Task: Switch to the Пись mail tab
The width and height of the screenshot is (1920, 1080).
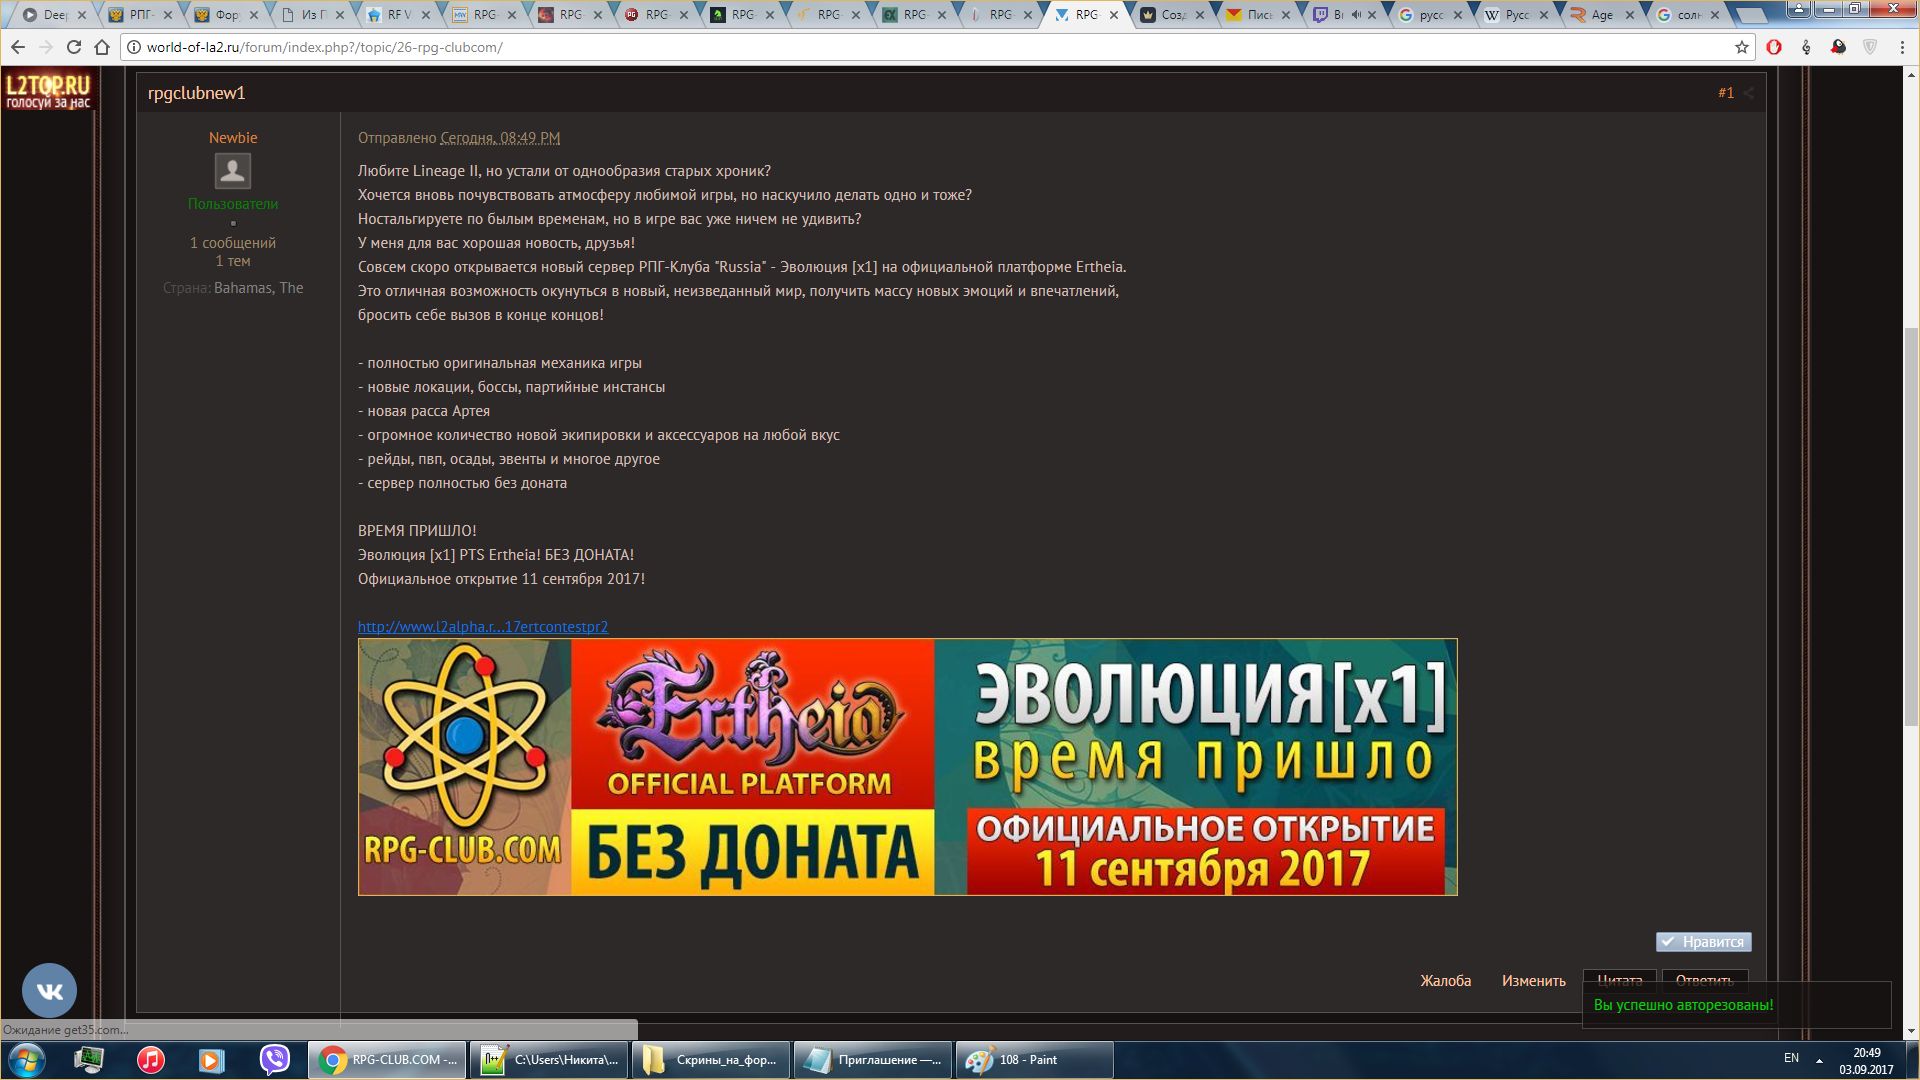Action: (x=1259, y=15)
